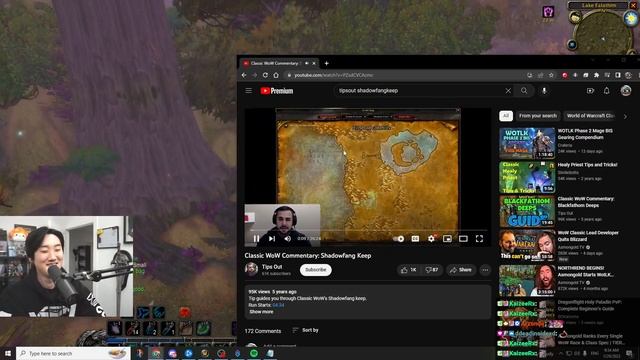Screen dimensions: 640x360
Task: Open the Tips Out channel avatar
Action: point(251,270)
